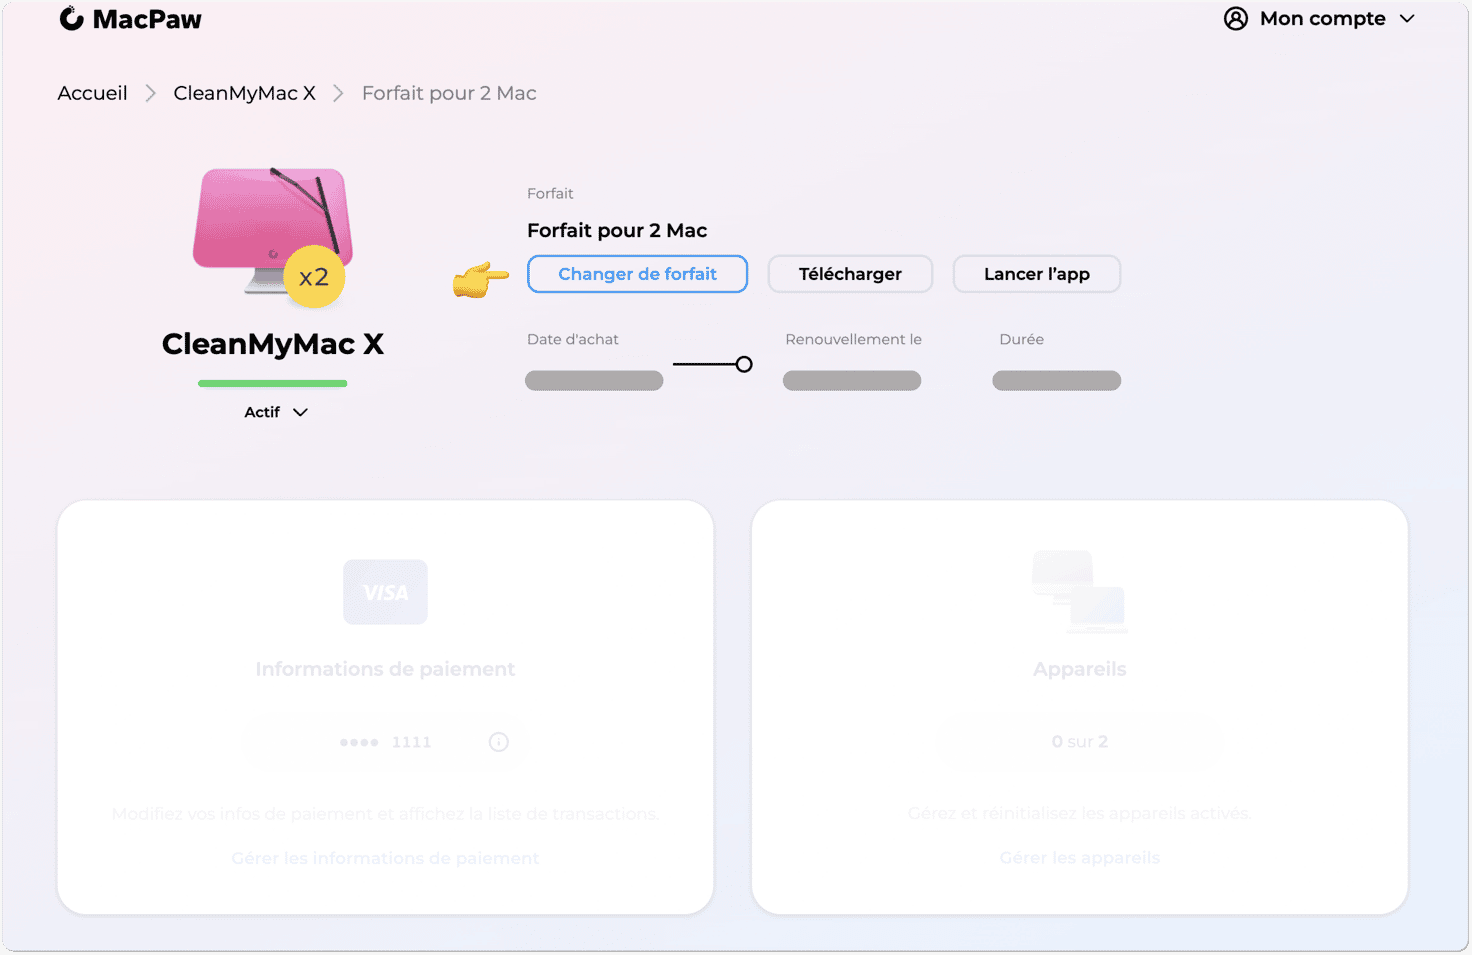Click the MacPaw logo
This screenshot has width=1472, height=955.
pyautogui.click(x=131, y=19)
